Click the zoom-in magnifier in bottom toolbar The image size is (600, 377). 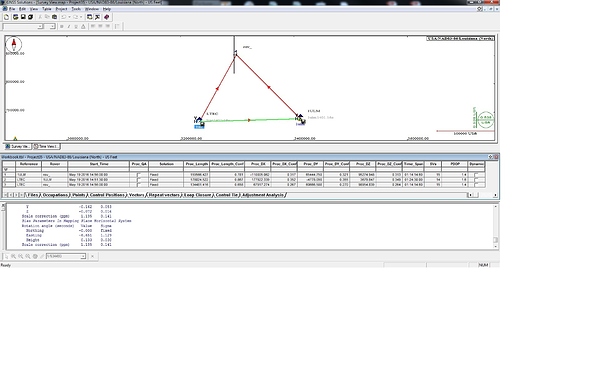(x=13, y=256)
